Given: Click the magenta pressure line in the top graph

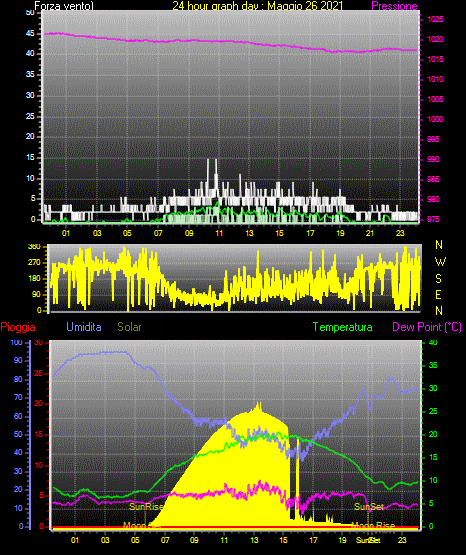Looking at the screenshot, I should pyautogui.click(x=231, y=42).
